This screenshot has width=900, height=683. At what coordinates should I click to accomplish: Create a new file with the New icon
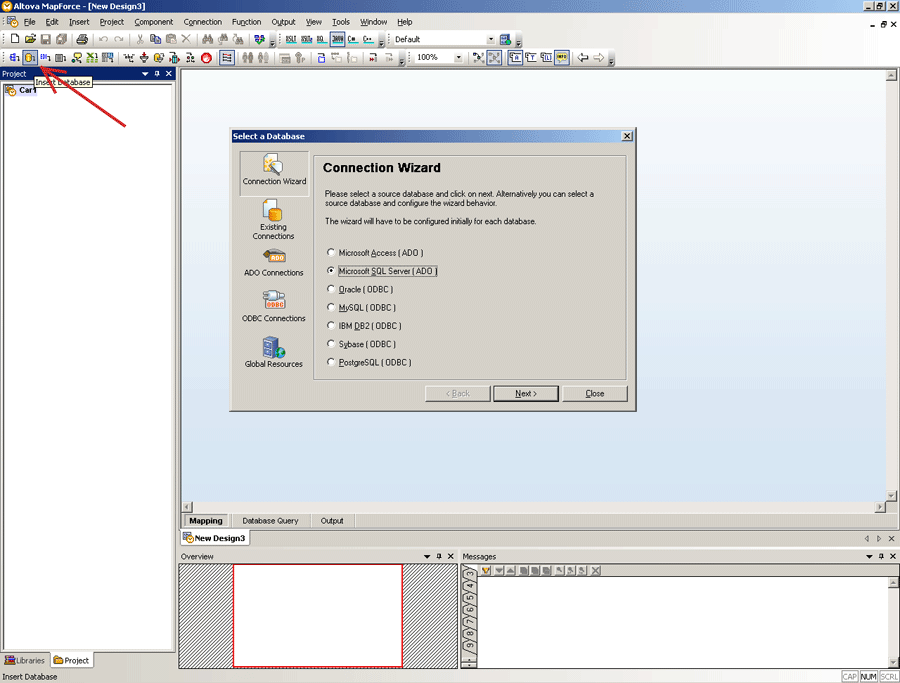point(15,39)
